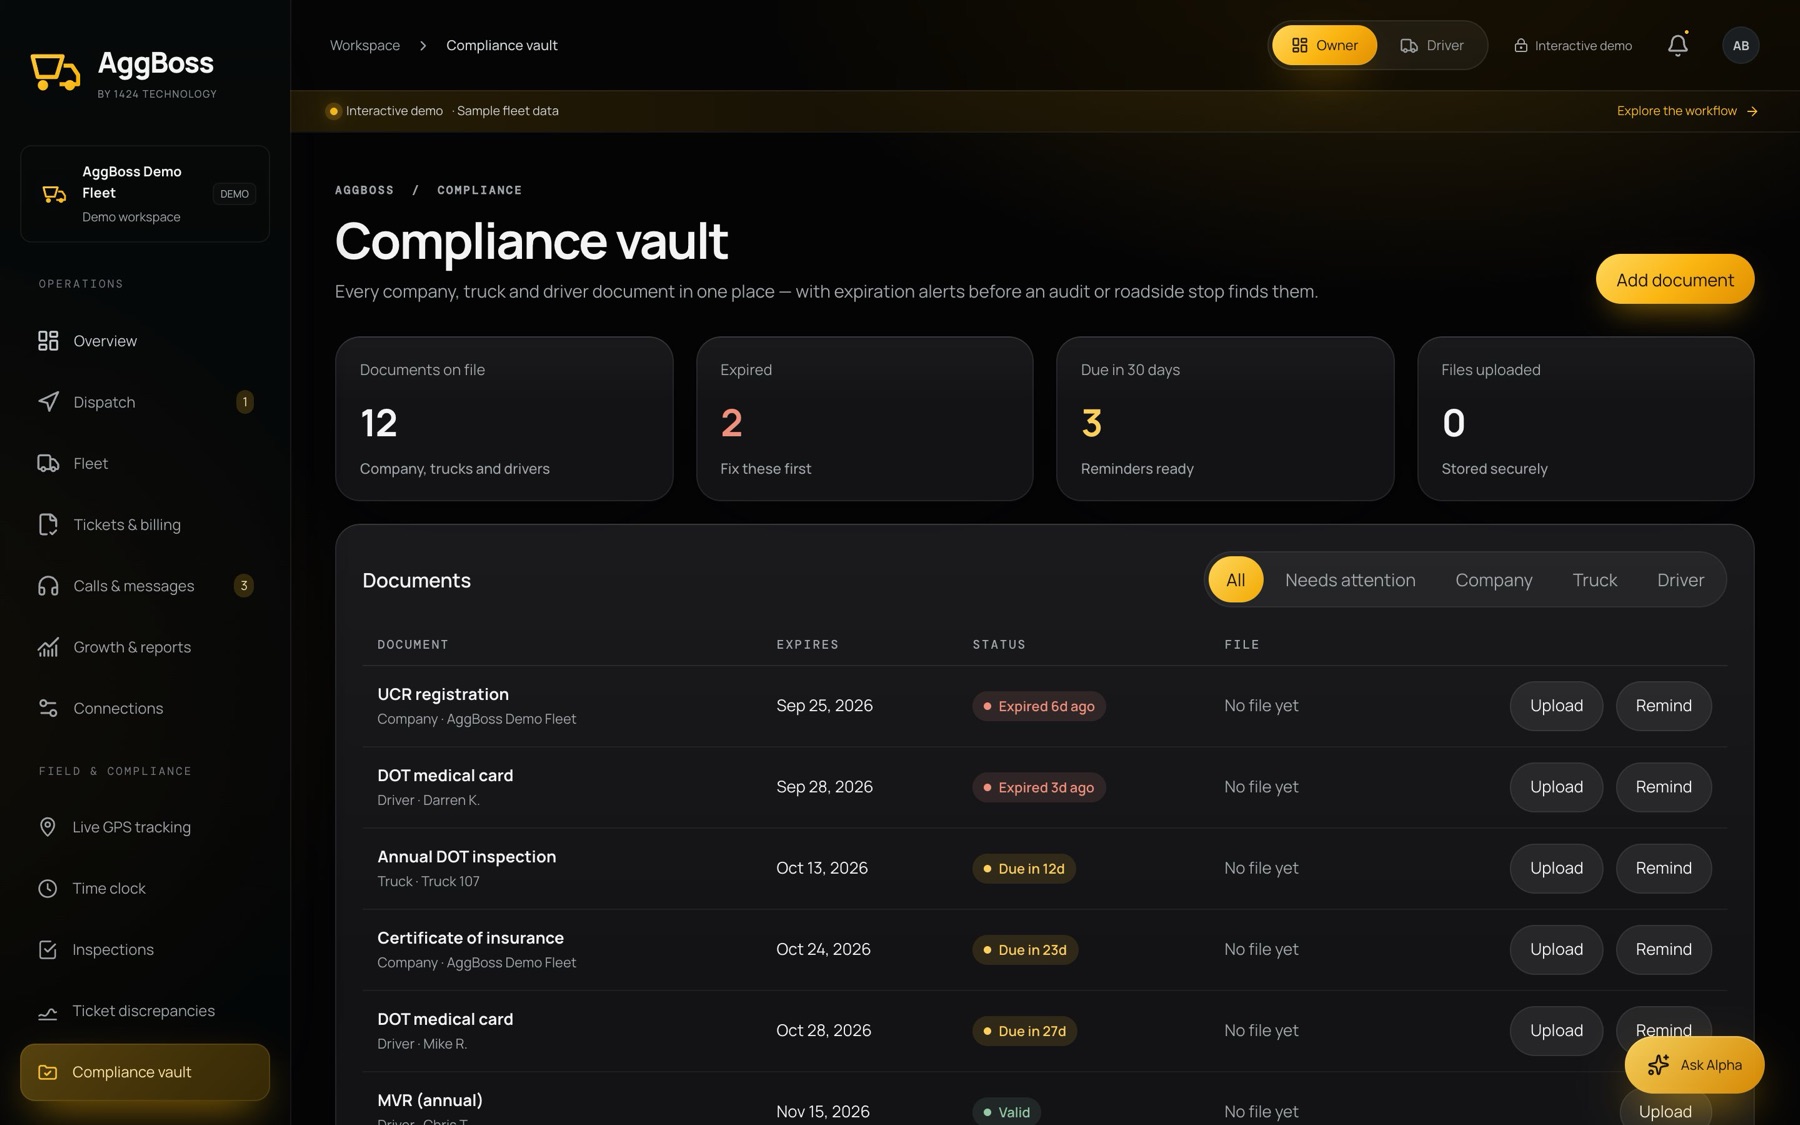Filter documents by Company

click(x=1493, y=580)
